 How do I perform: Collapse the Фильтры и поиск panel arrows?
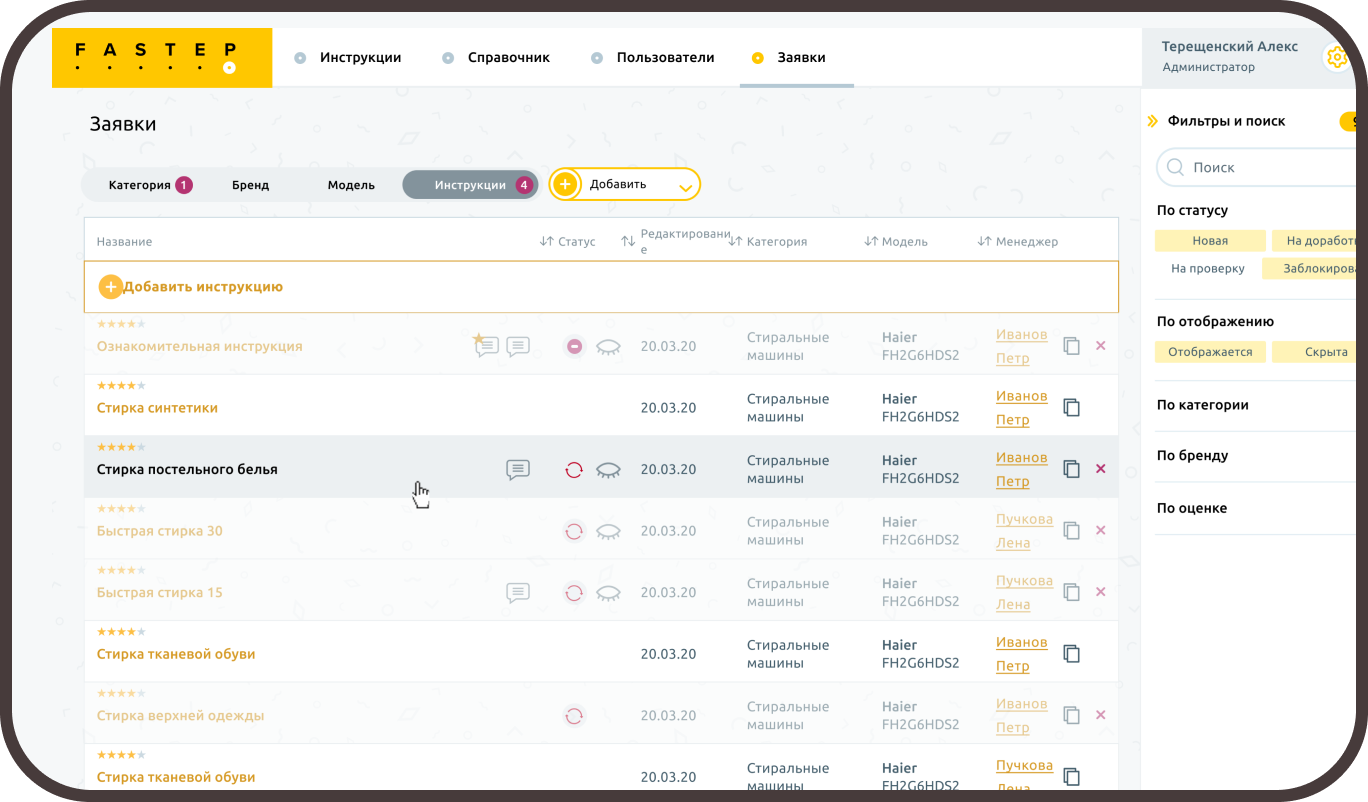tap(1152, 122)
